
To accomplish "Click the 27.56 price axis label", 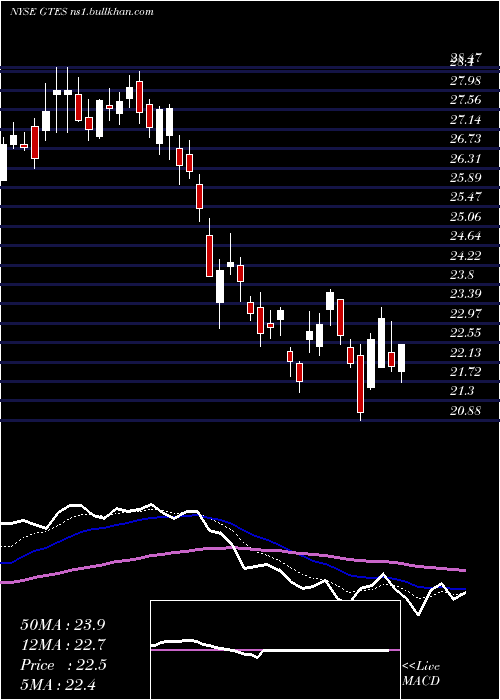I will click(x=466, y=100).
